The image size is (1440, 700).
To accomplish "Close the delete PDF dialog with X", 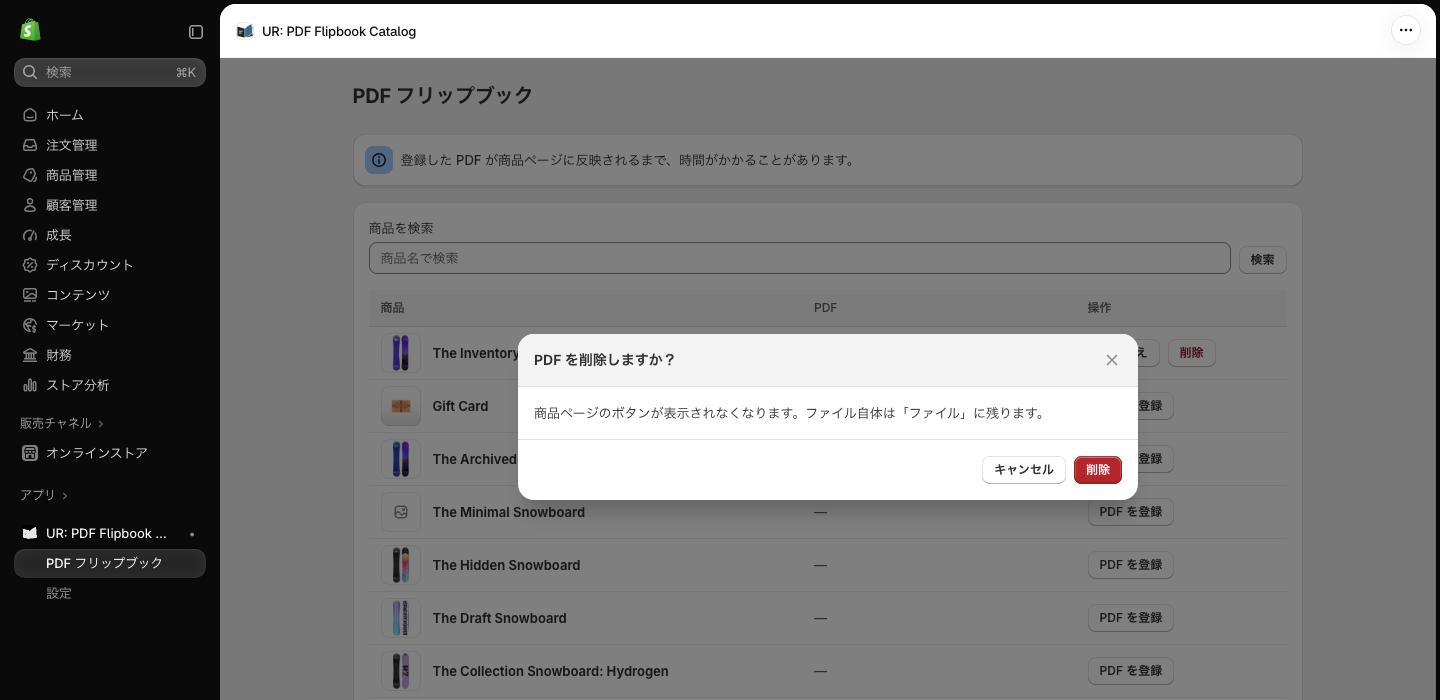I will pos(1112,360).
